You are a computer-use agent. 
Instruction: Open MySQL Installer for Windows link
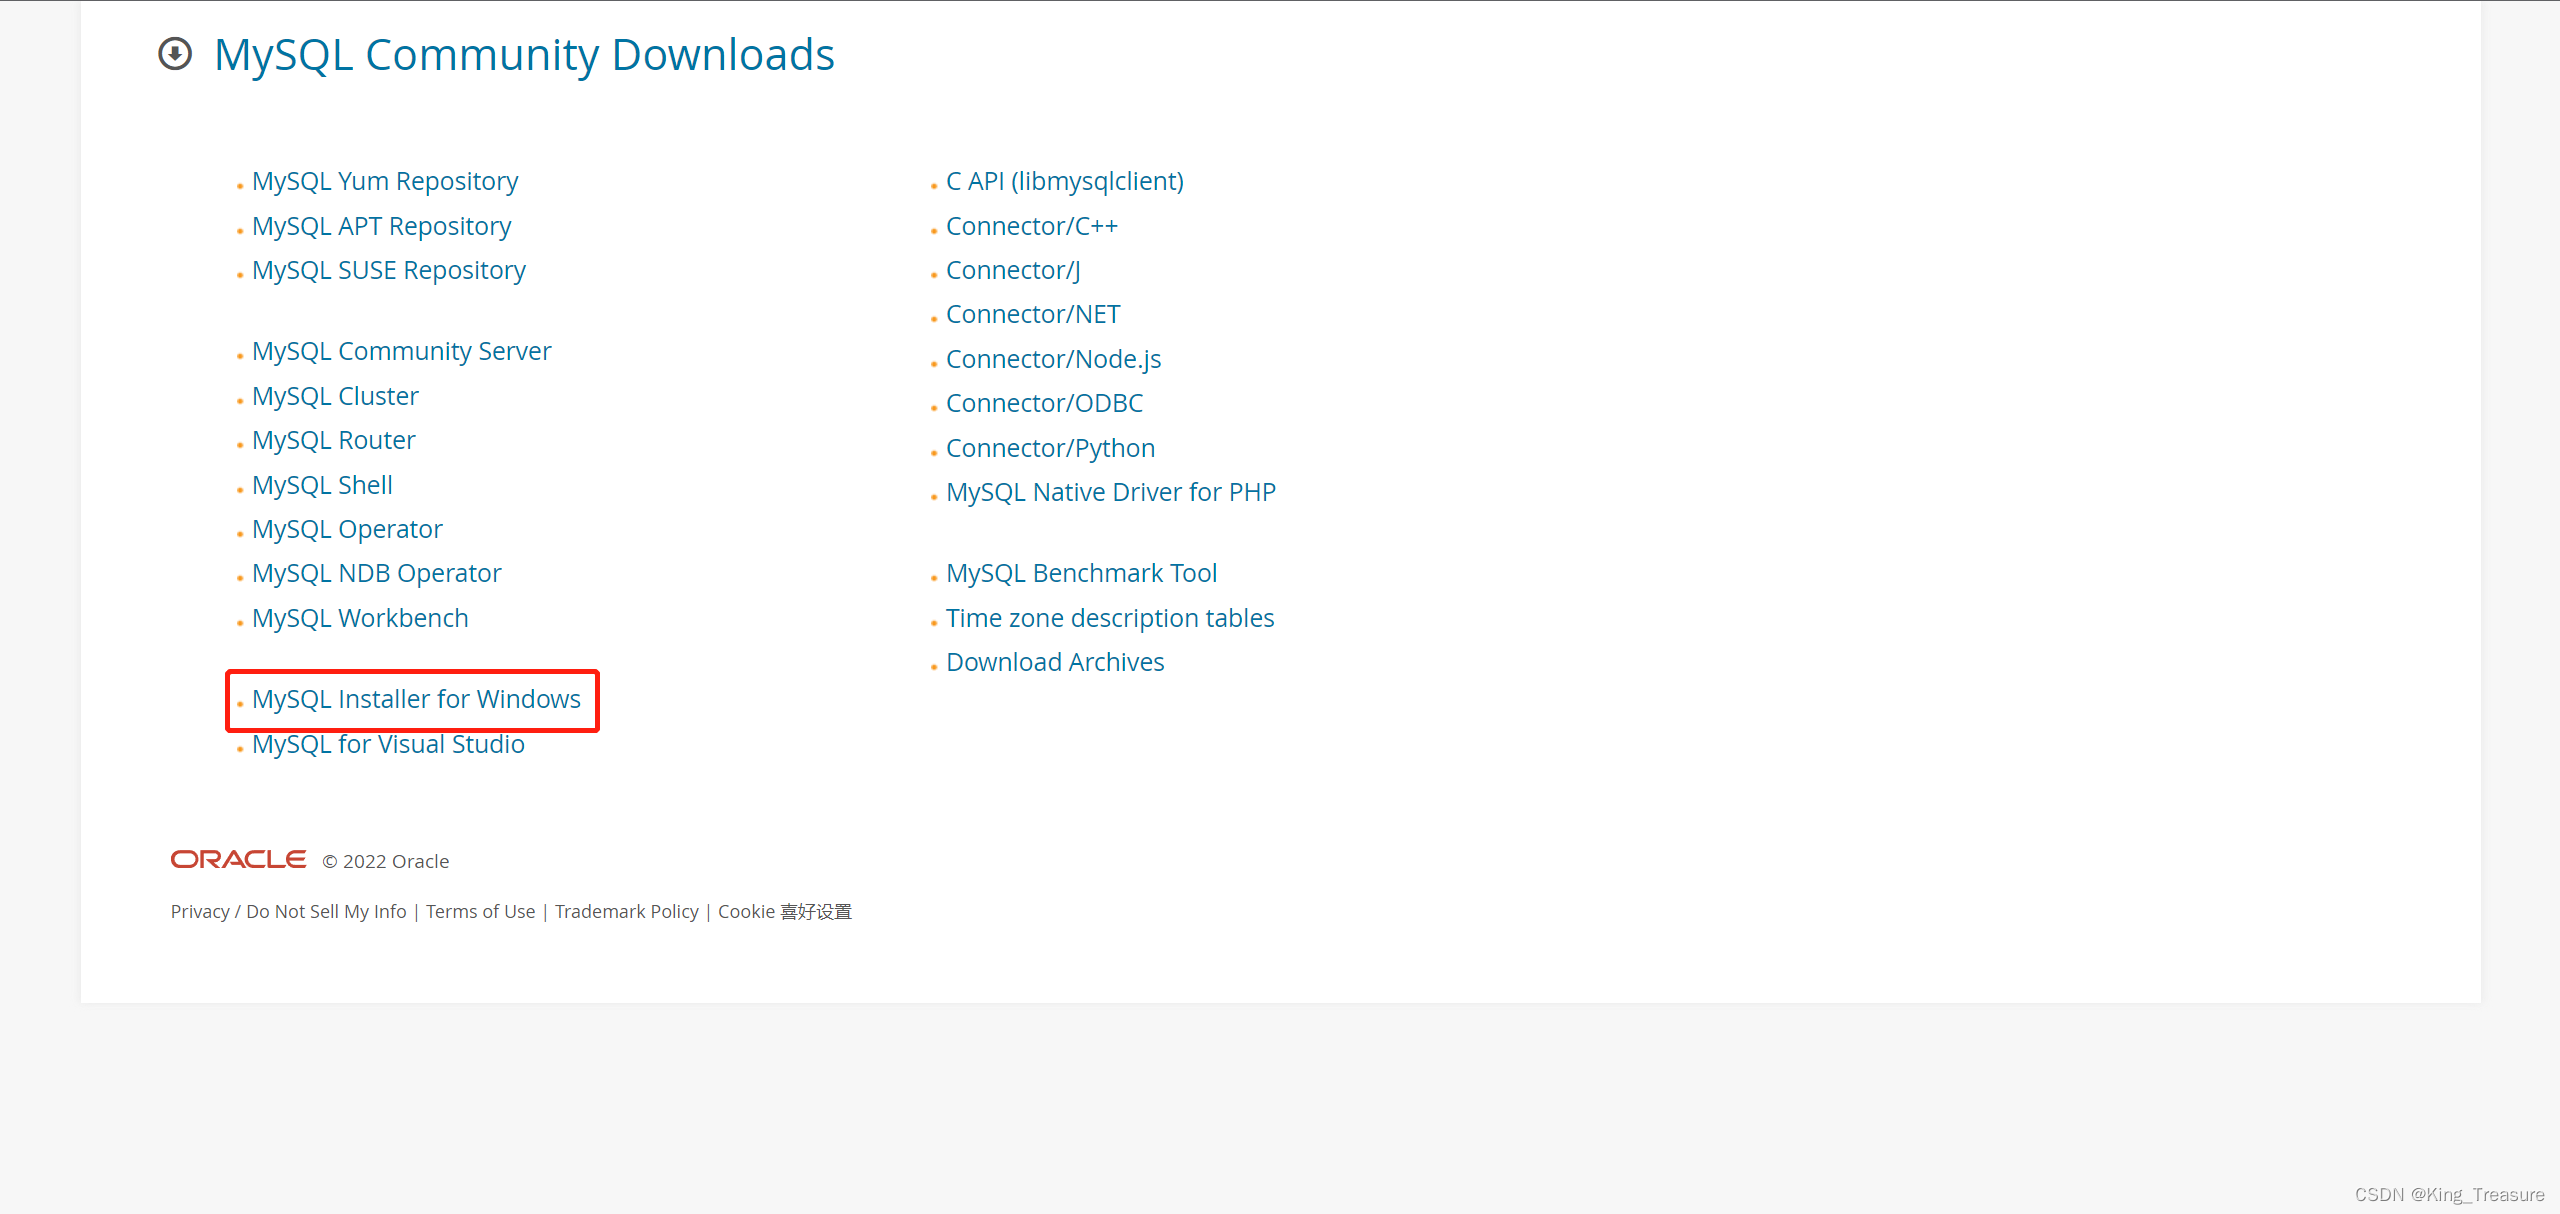point(415,699)
